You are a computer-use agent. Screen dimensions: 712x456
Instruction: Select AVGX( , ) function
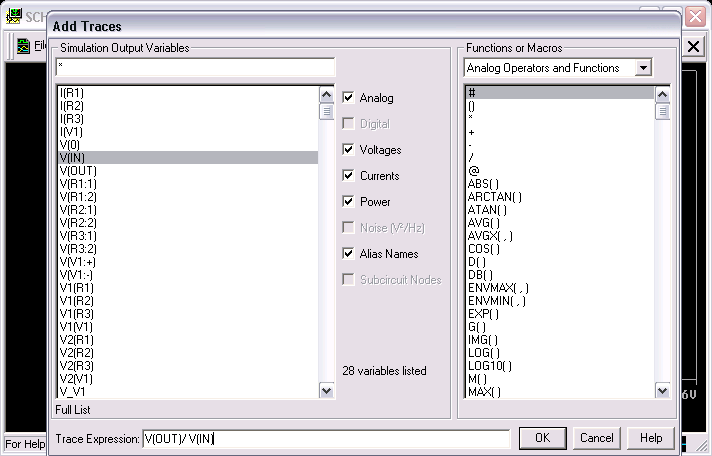[560, 236]
